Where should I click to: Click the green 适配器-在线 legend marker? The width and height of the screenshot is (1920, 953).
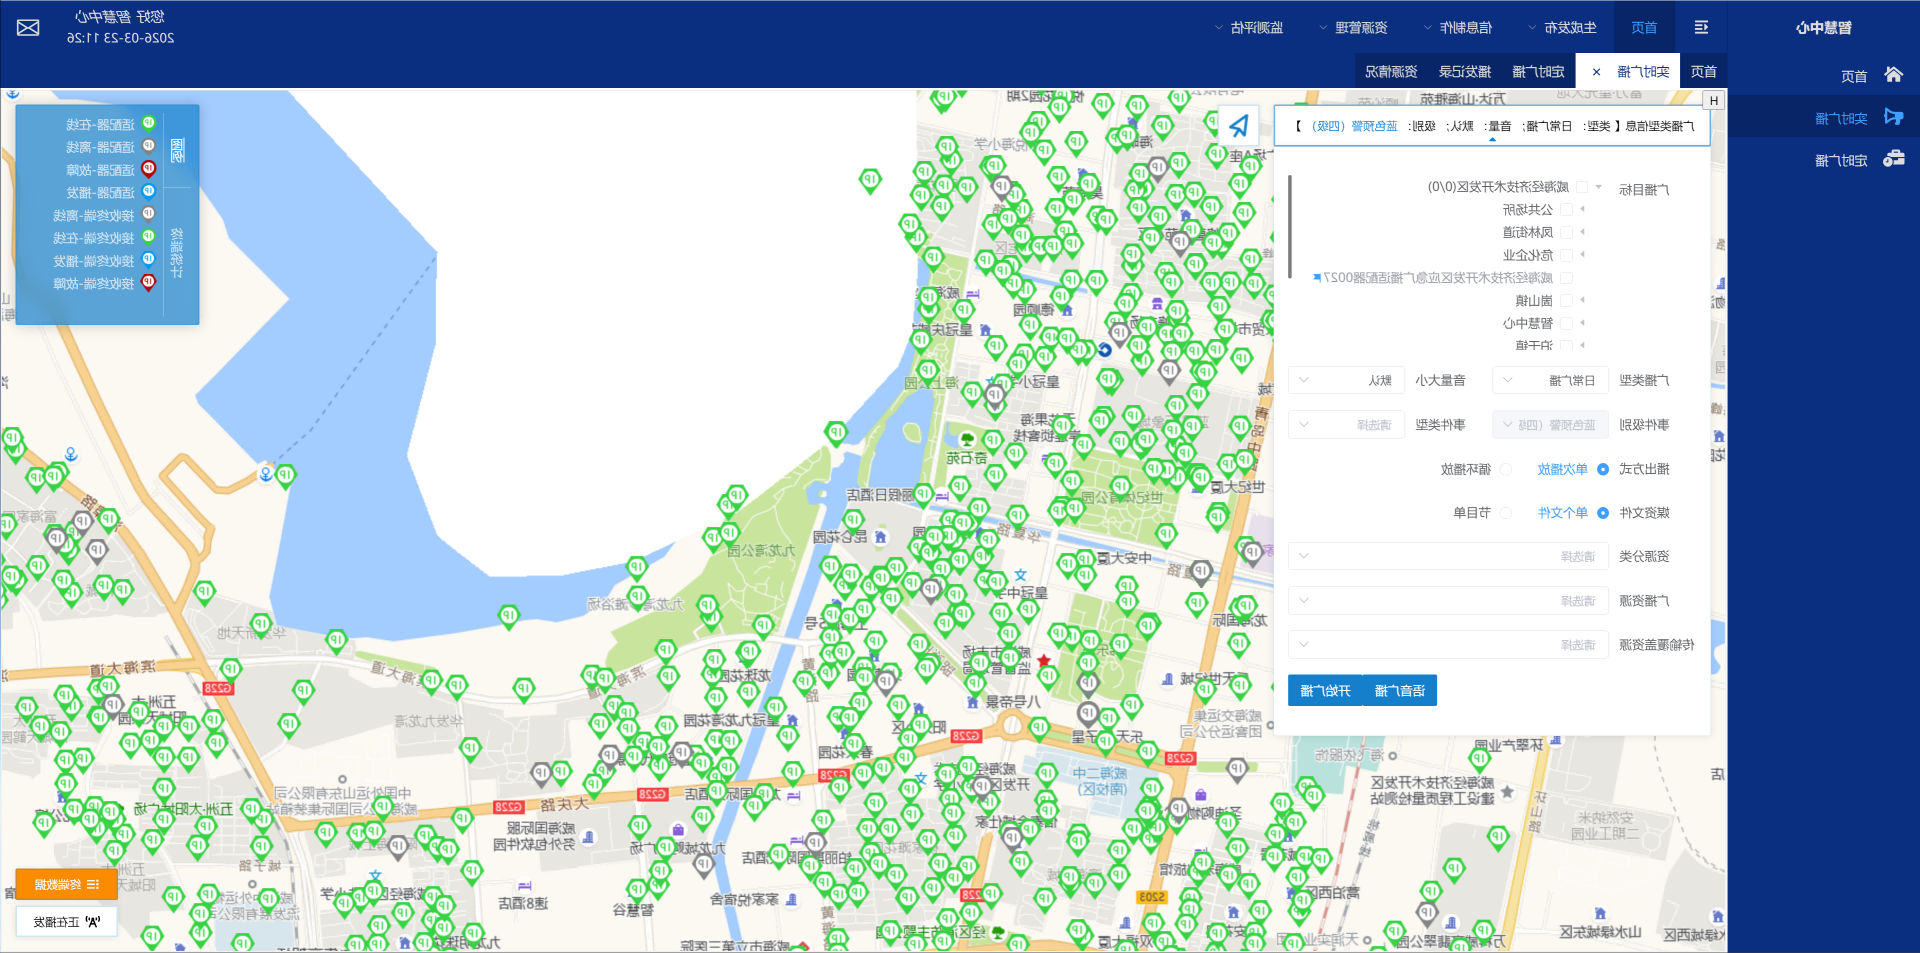pos(148,124)
